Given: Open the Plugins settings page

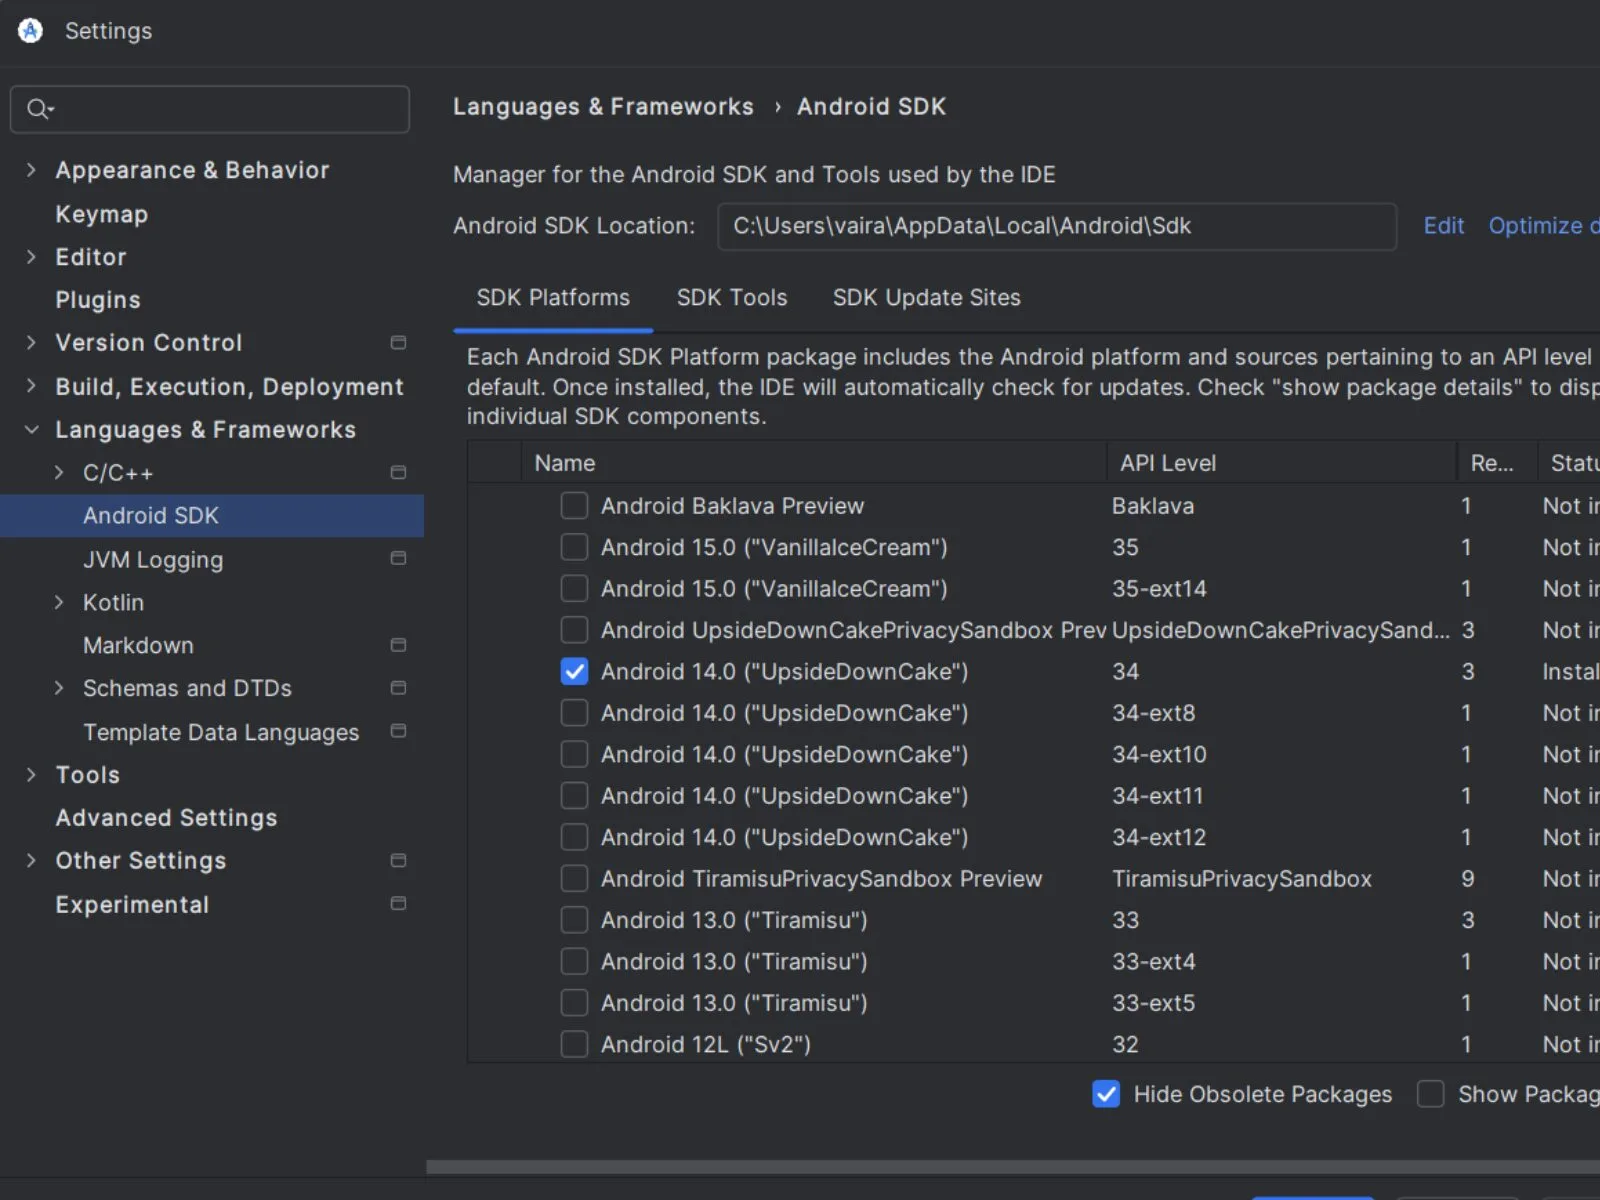Looking at the screenshot, I should (x=98, y=300).
